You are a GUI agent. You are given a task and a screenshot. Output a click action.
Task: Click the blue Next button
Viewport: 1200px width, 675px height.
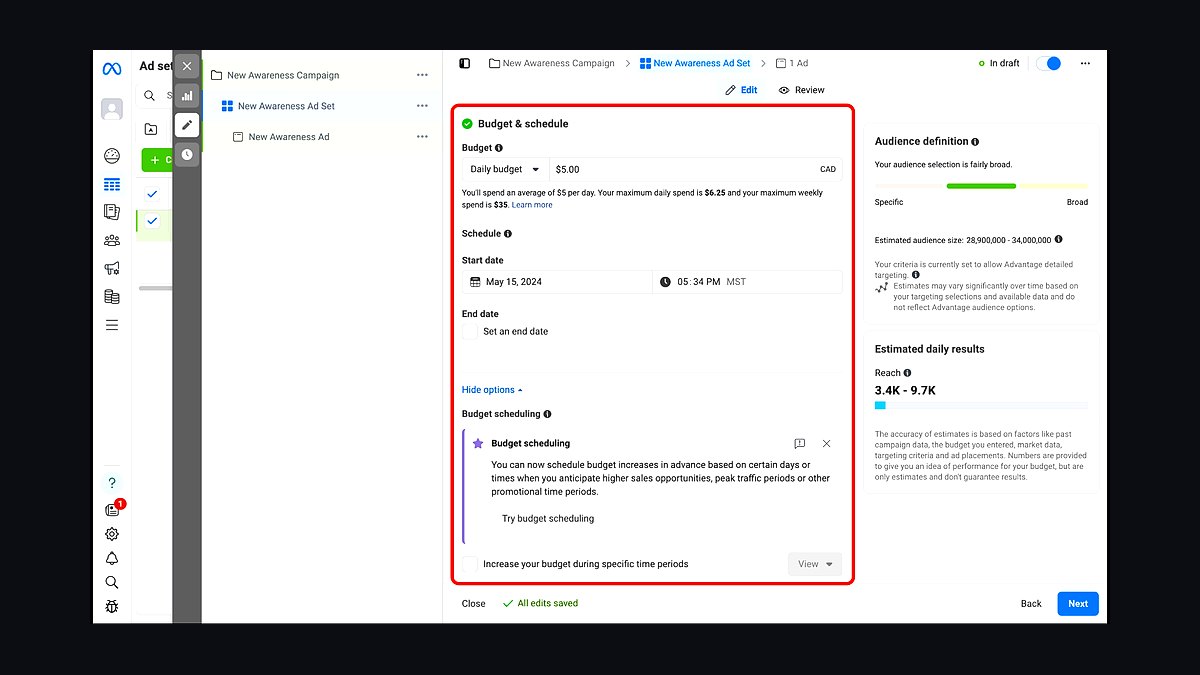[1078, 603]
